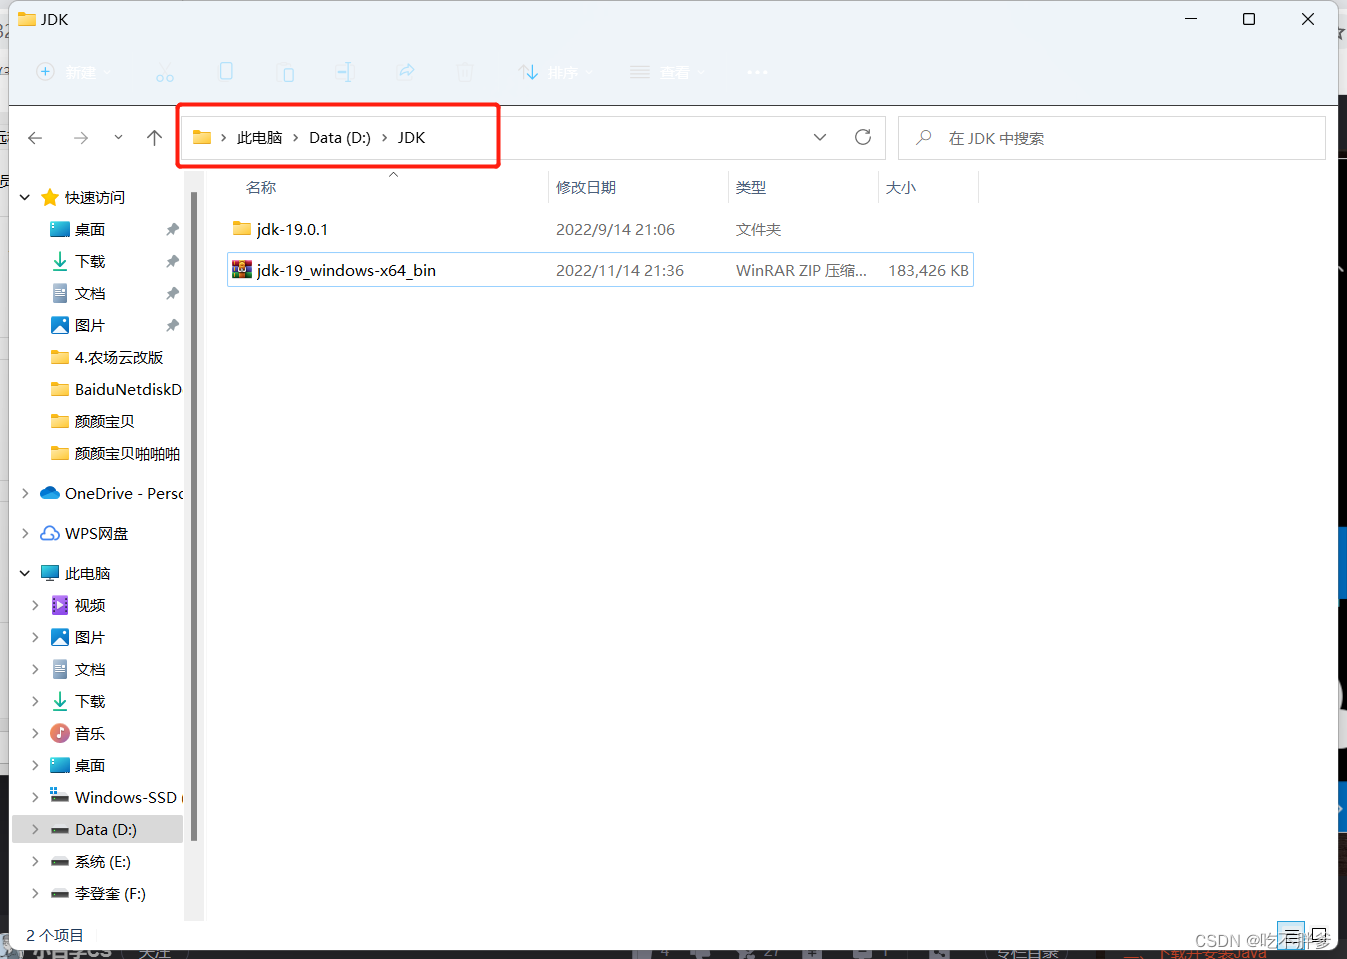Click the WinRAR ZIP 压缩 type cell

coord(801,270)
